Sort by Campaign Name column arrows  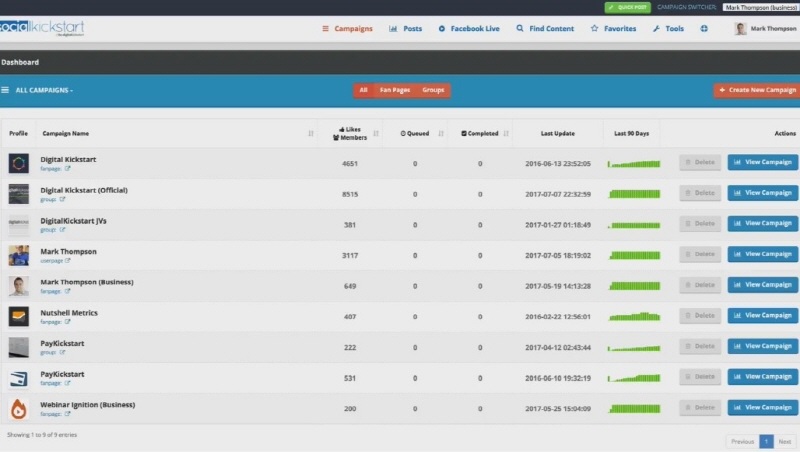point(311,133)
